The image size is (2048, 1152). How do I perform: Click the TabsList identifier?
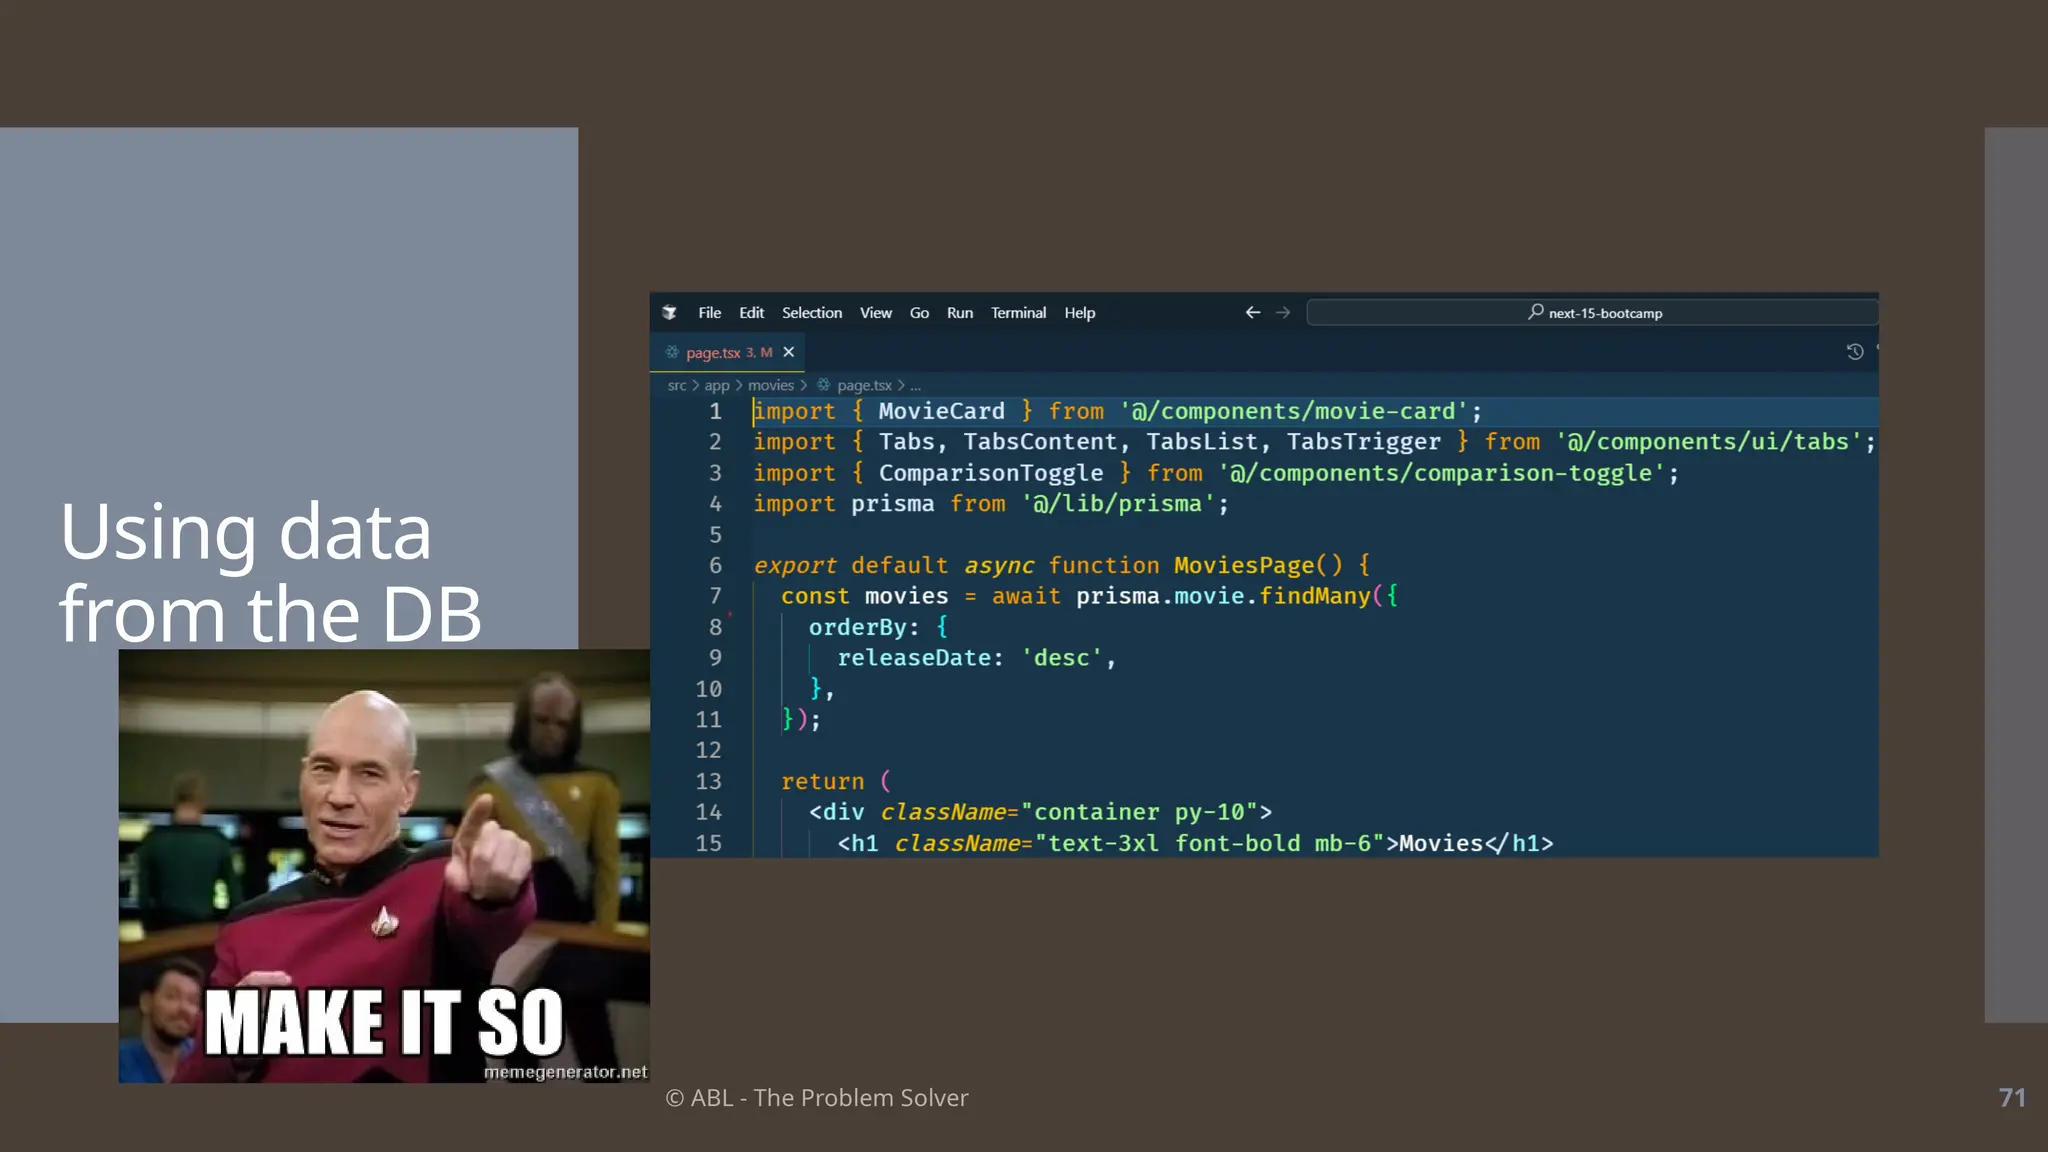[1201, 442]
